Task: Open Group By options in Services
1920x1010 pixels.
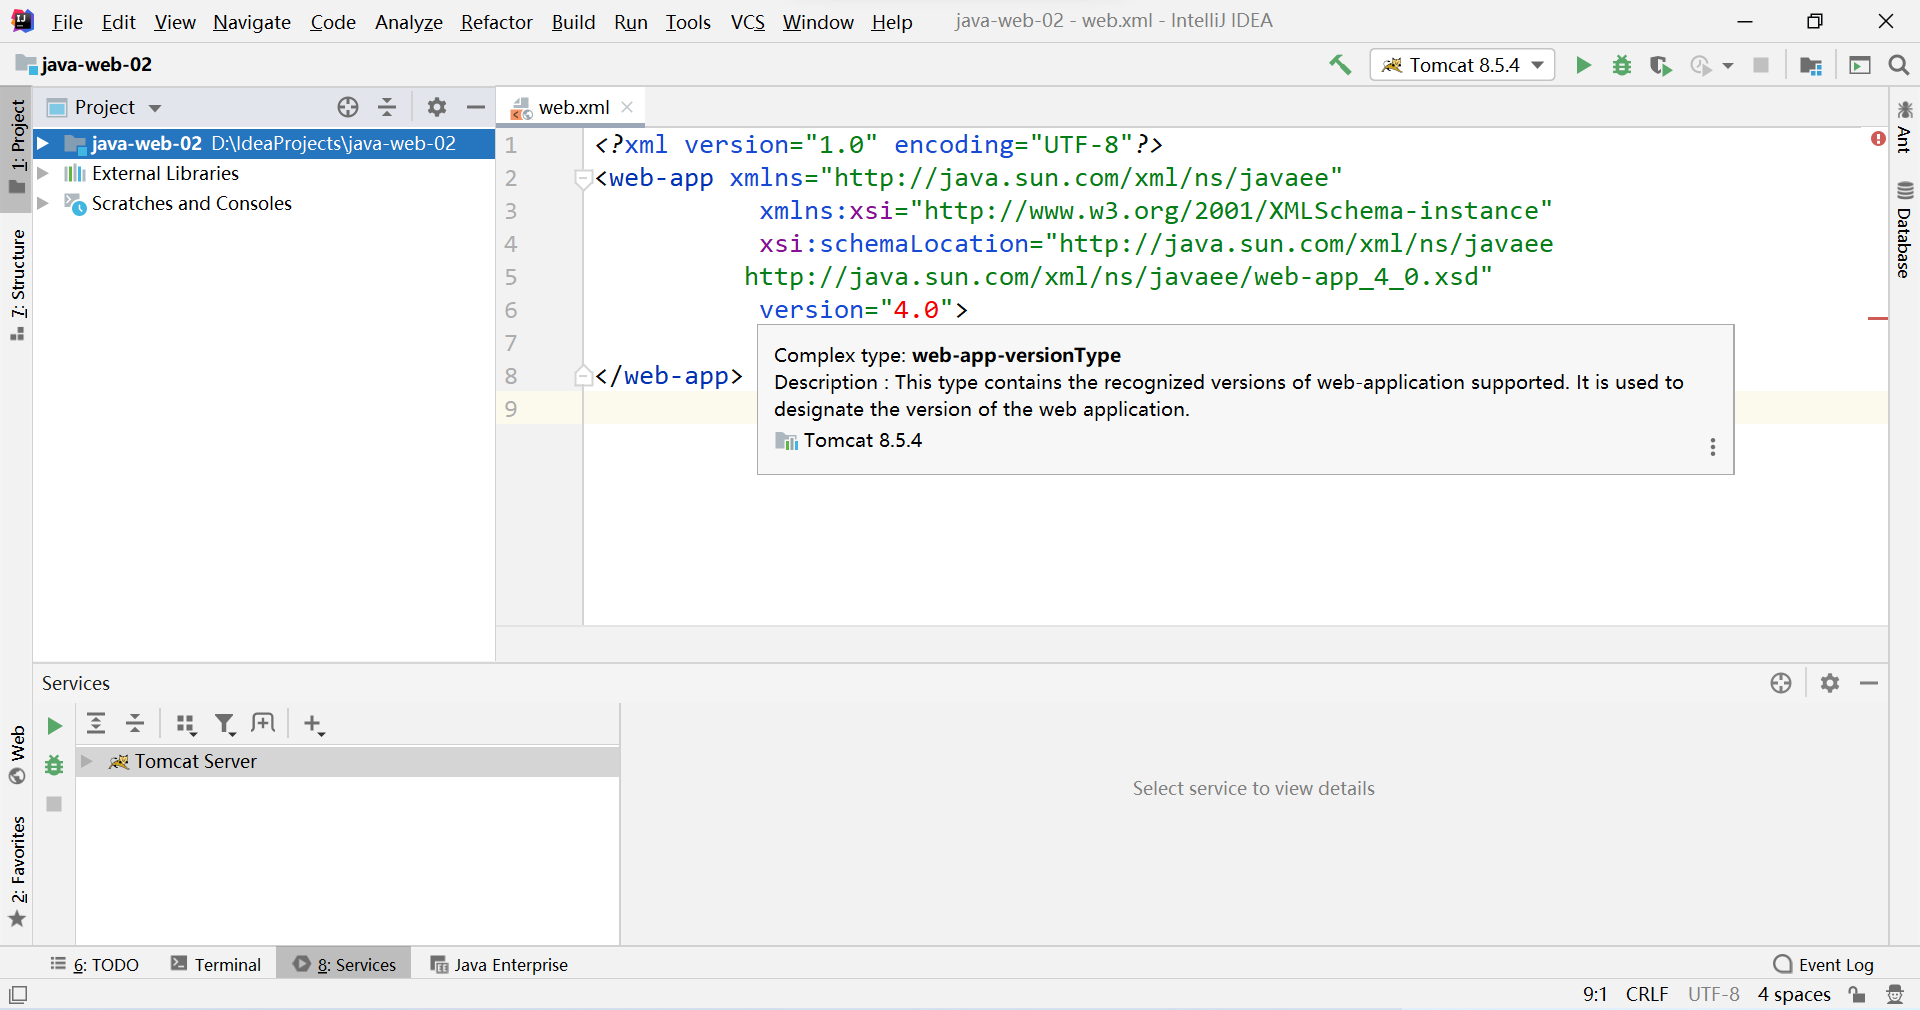Action: click(186, 724)
